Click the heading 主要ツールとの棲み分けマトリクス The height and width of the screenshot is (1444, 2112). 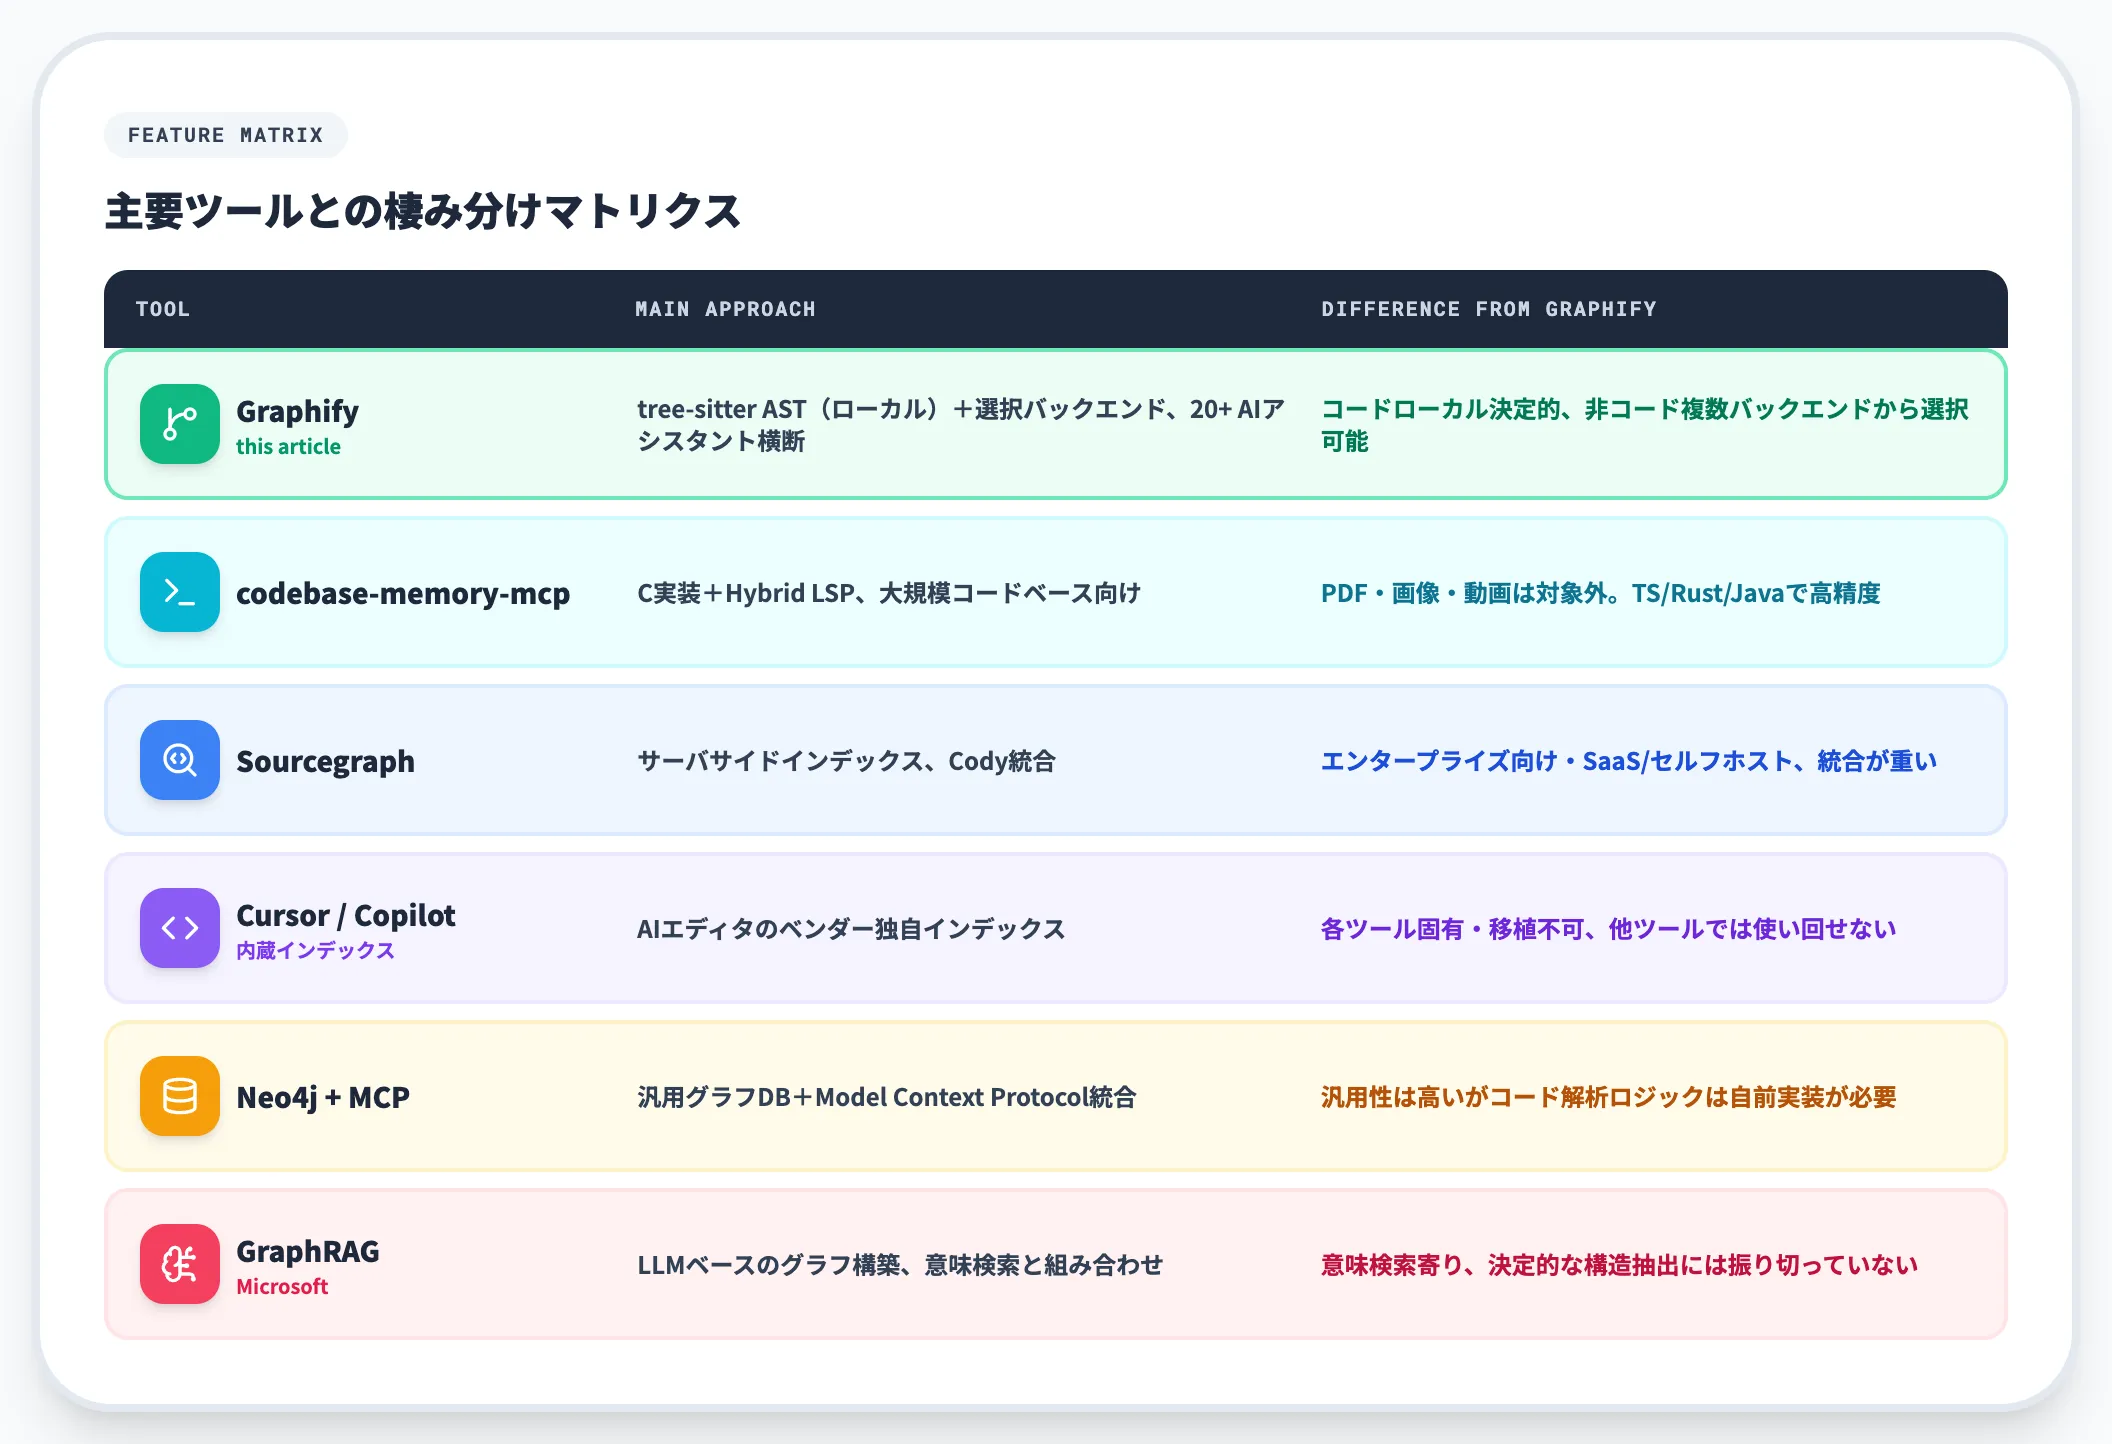[x=422, y=211]
